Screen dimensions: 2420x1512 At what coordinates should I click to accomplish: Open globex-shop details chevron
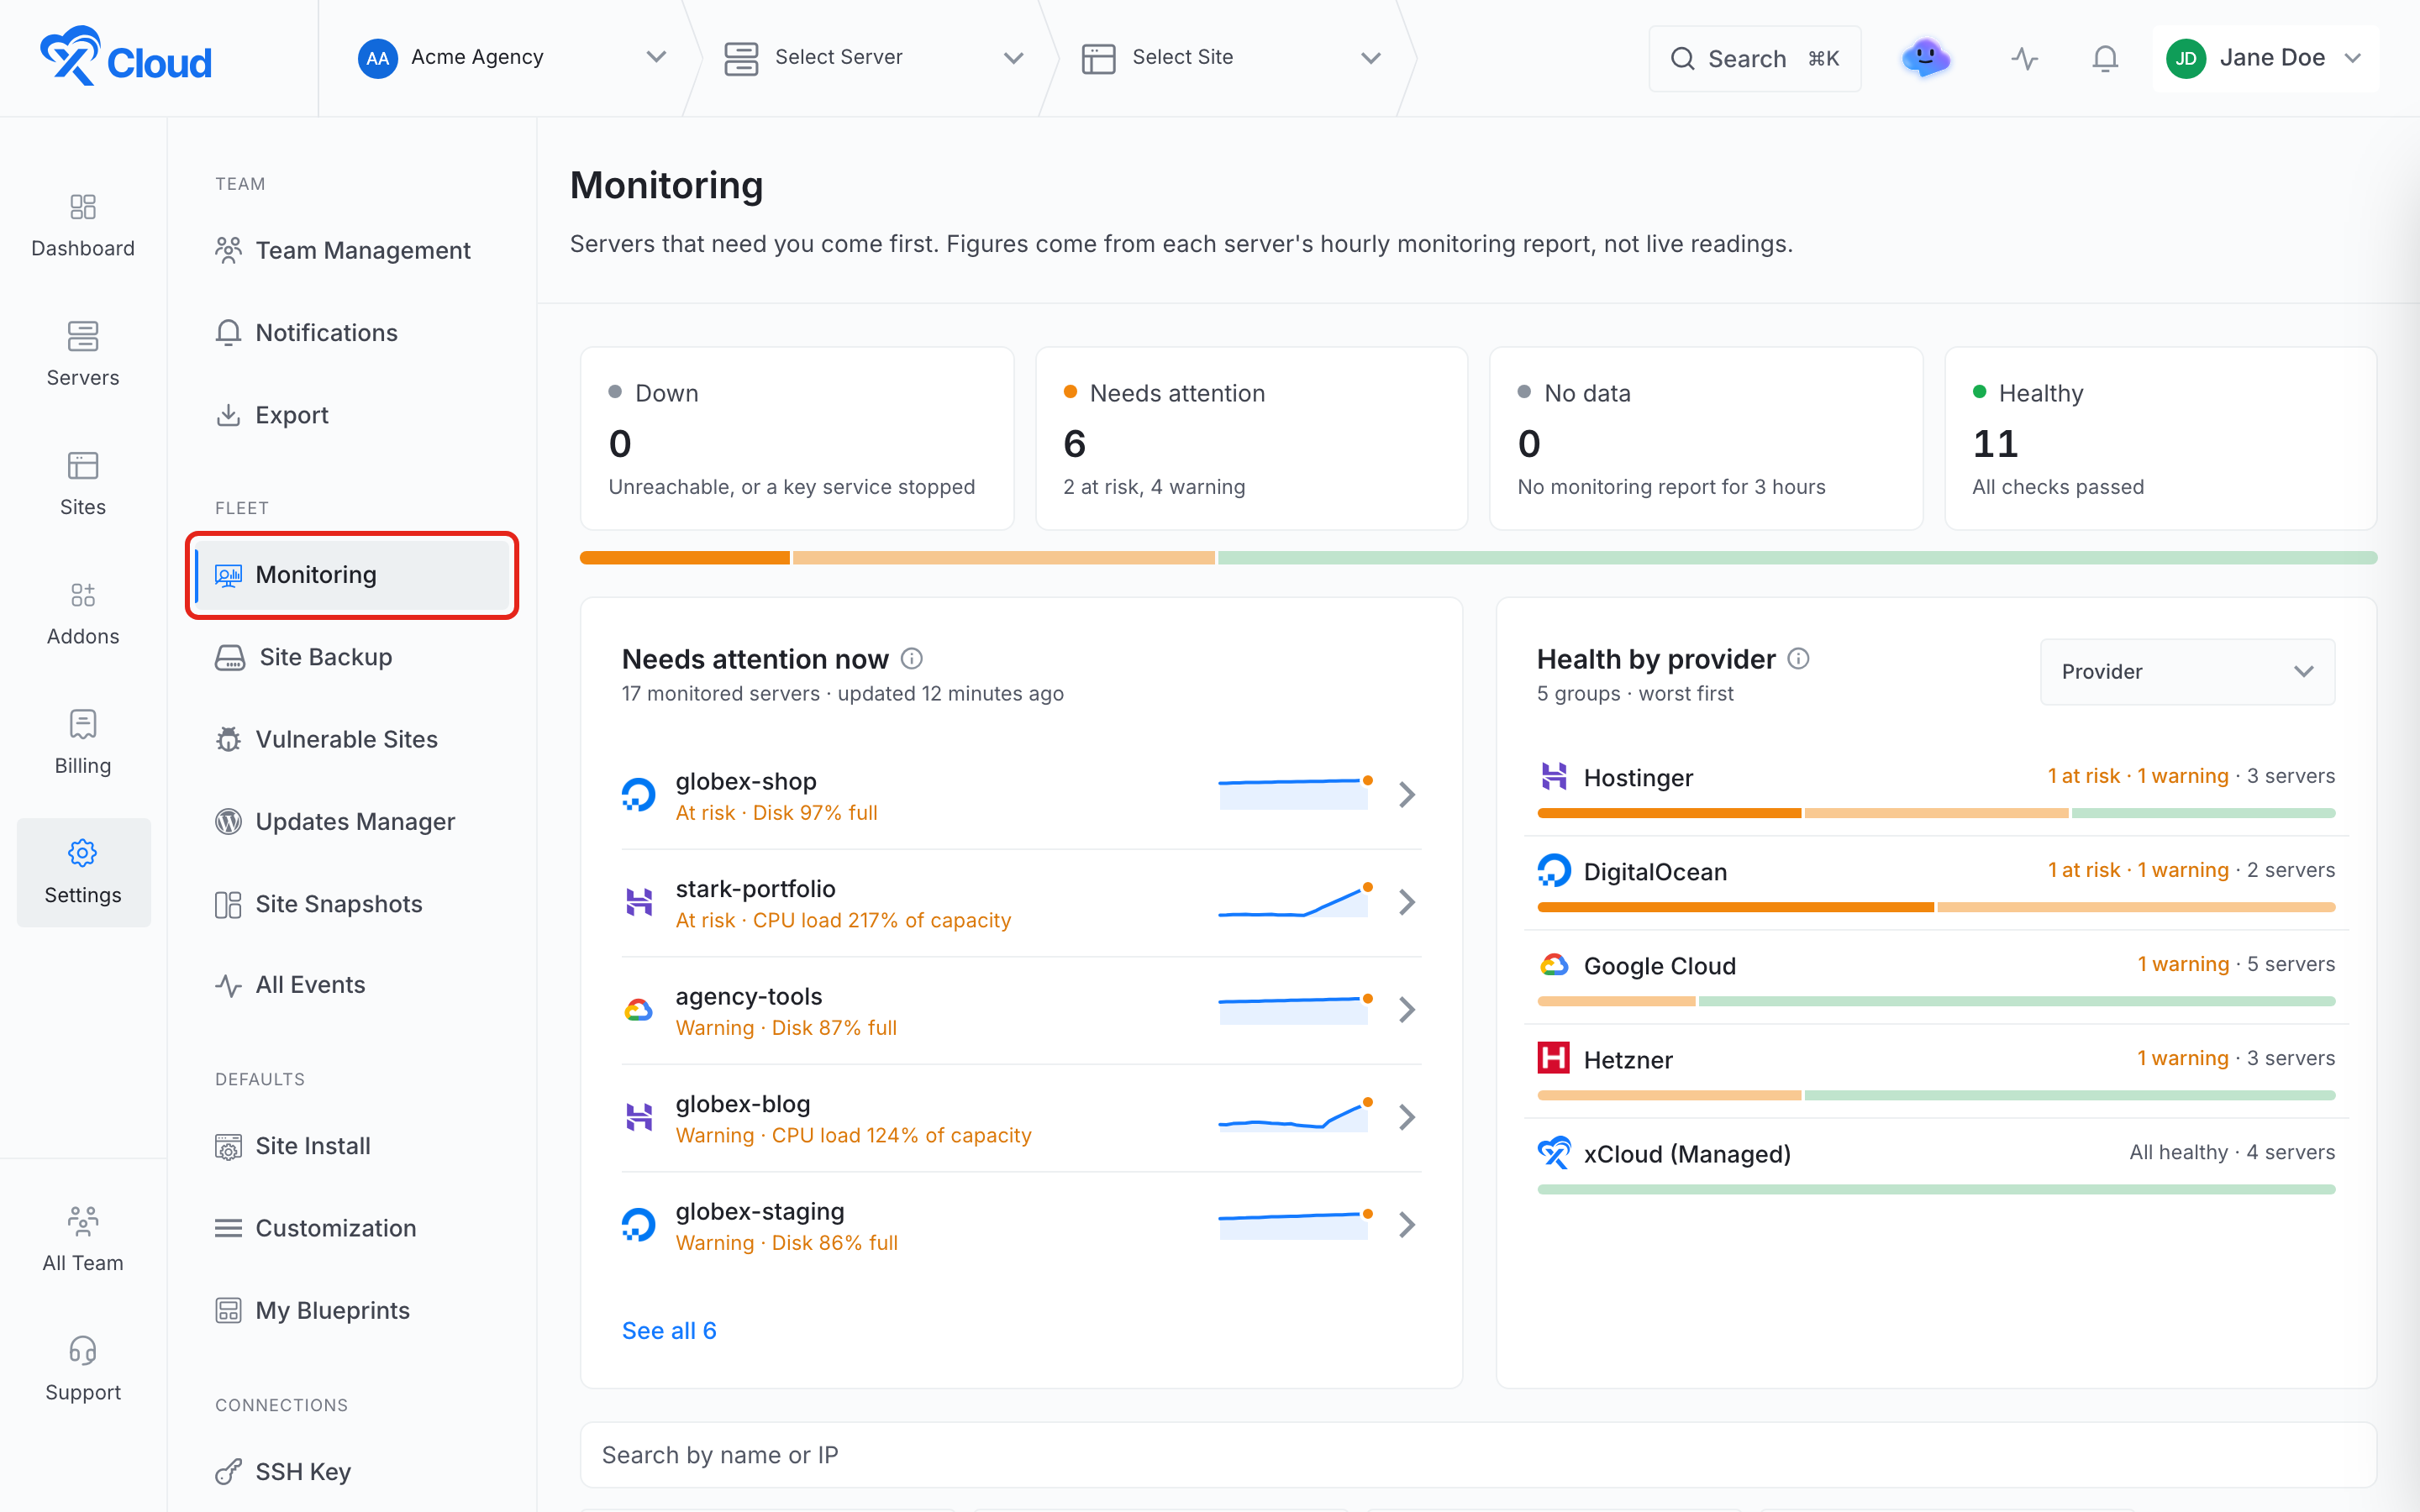1407,794
